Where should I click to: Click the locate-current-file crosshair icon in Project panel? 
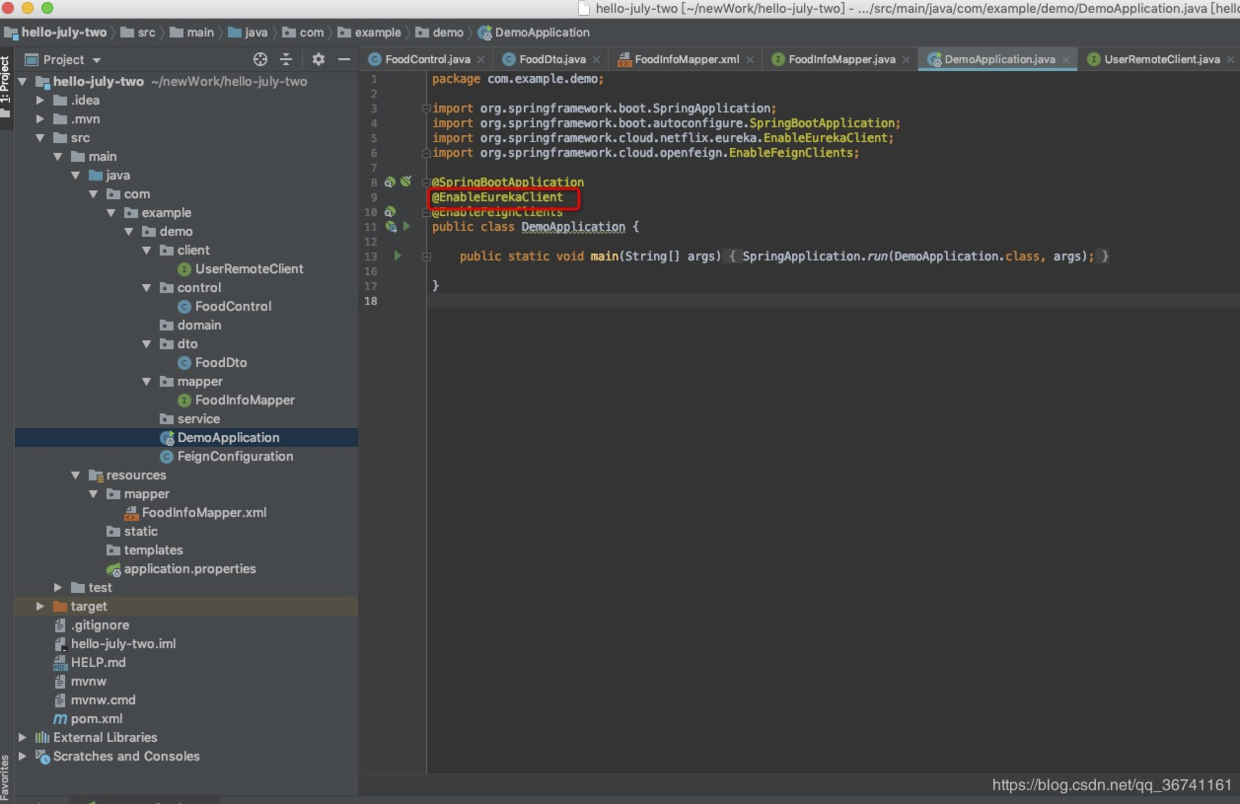click(x=261, y=60)
